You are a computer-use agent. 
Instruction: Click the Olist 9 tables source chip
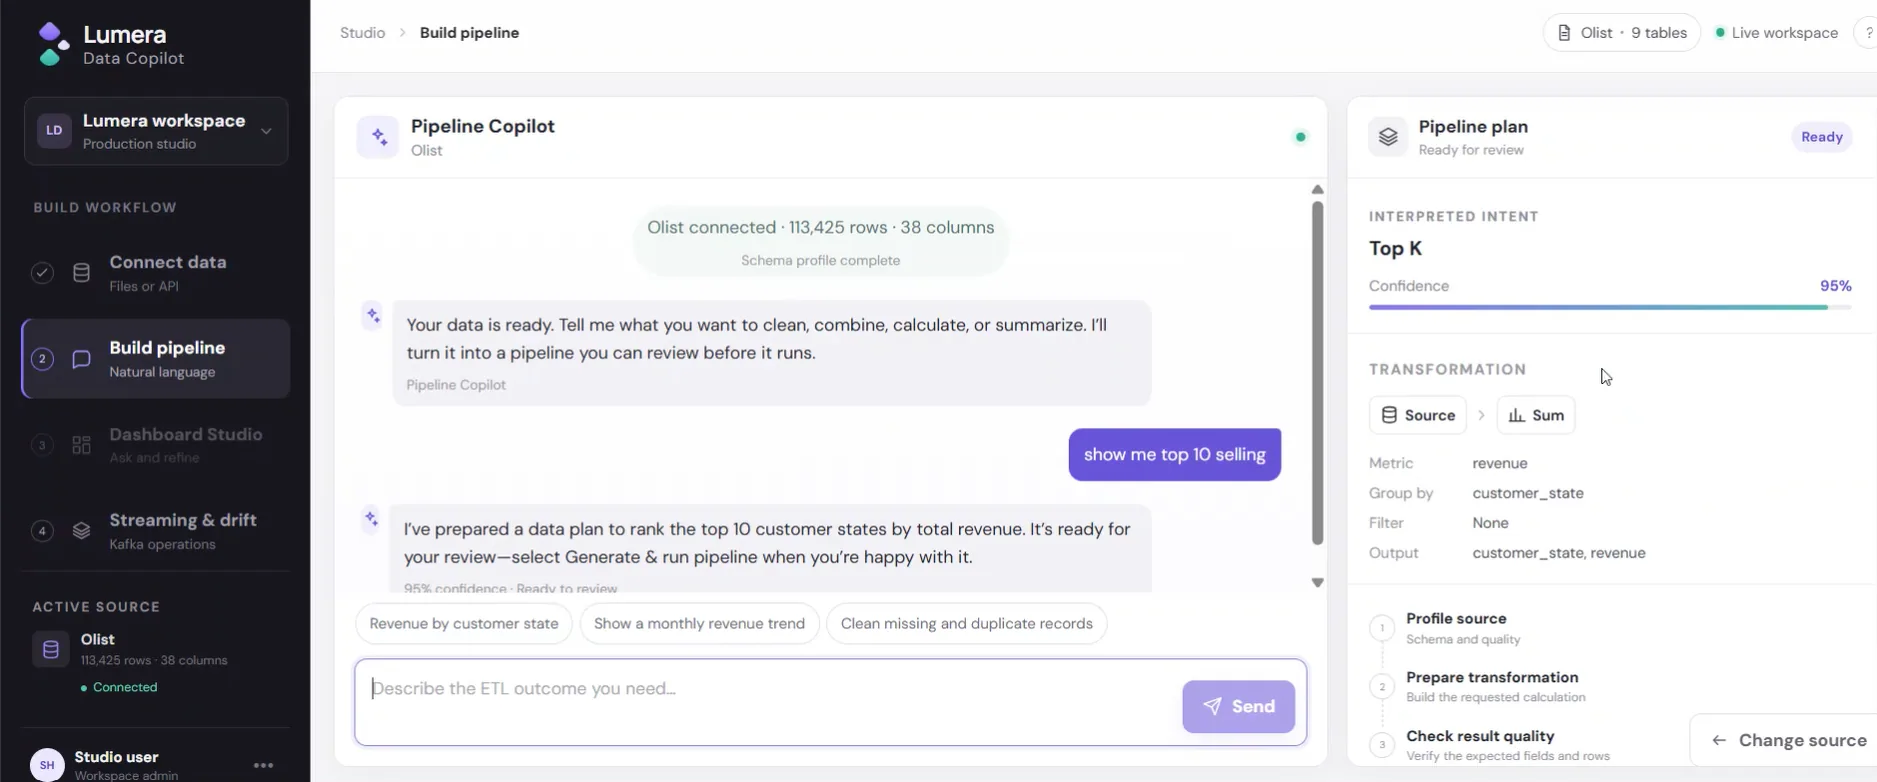pos(1621,33)
